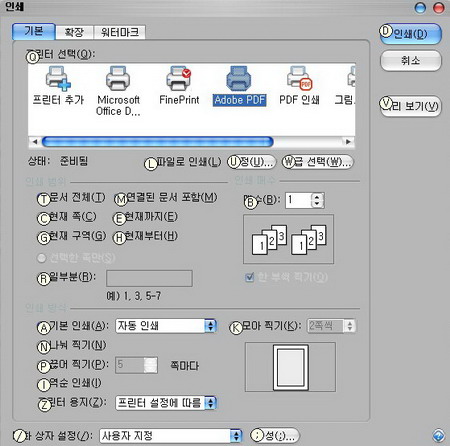450x446 pixels.
Task: Open the 워터마크 tab
Action: 119,32
